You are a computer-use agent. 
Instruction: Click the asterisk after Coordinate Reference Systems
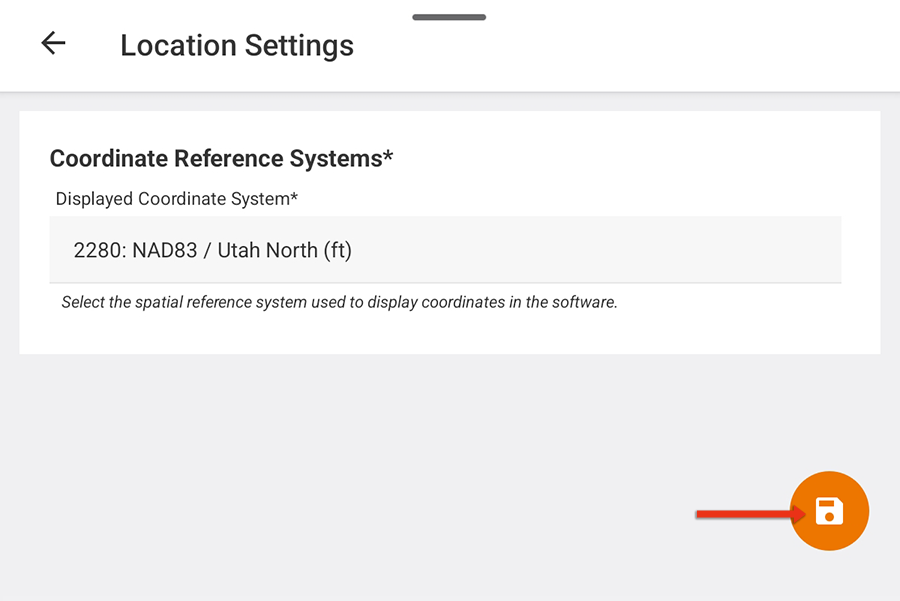click(389, 155)
